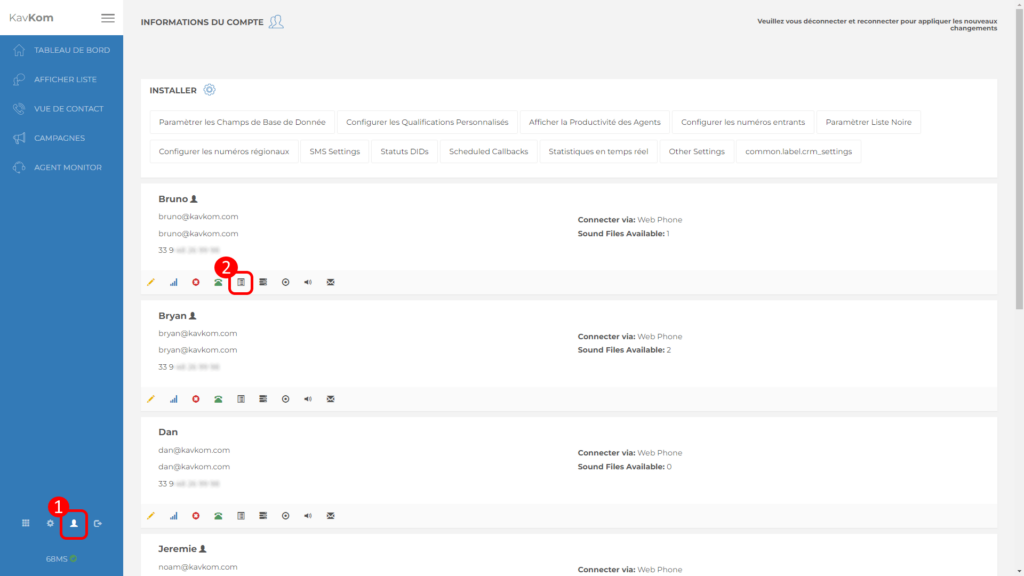Open the bar-chart stats icon for Bryan
This screenshot has width=1024, height=576.
coord(173,399)
